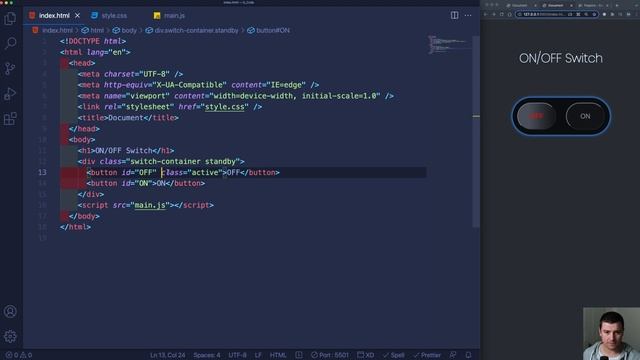Close the index.html tab
The height and width of the screenshot is (360, 640).
click(x=78, y=16)
